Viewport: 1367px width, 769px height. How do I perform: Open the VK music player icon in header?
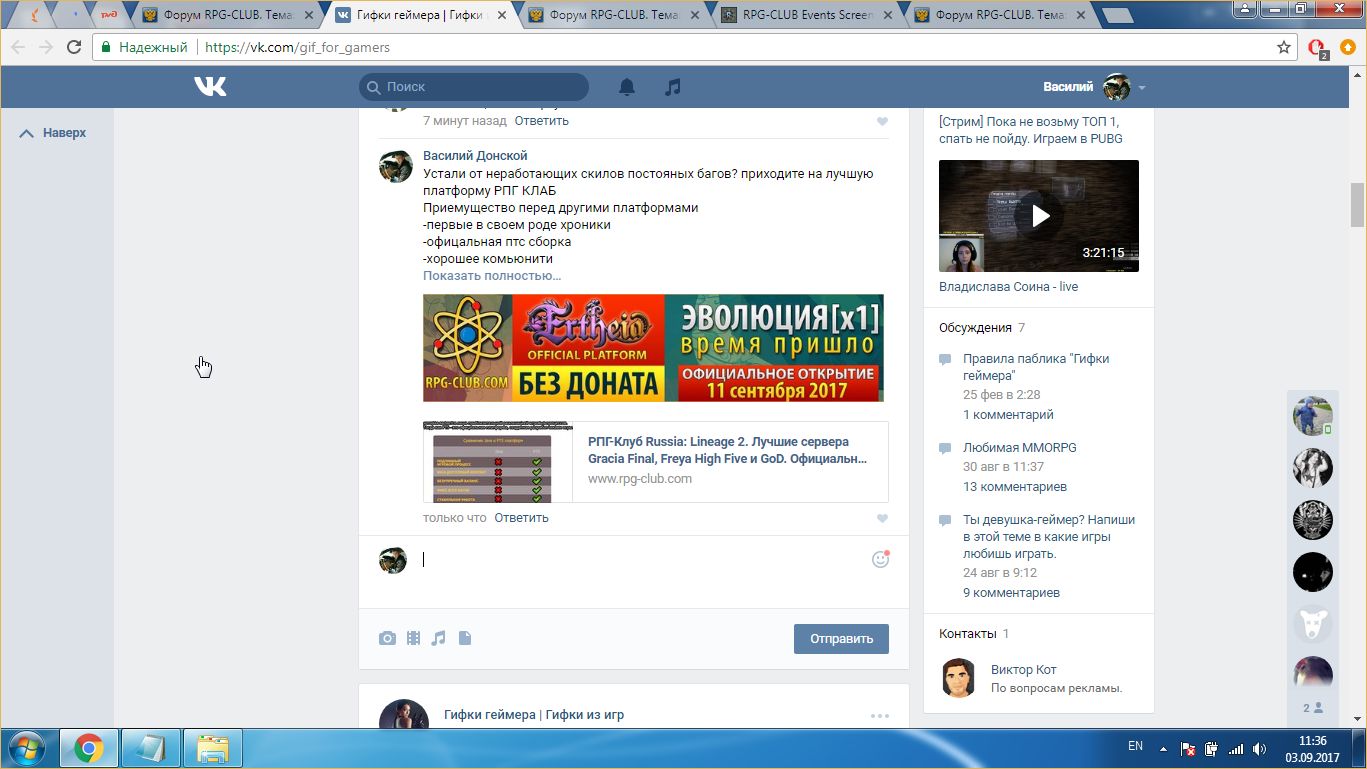coord(673,87)
